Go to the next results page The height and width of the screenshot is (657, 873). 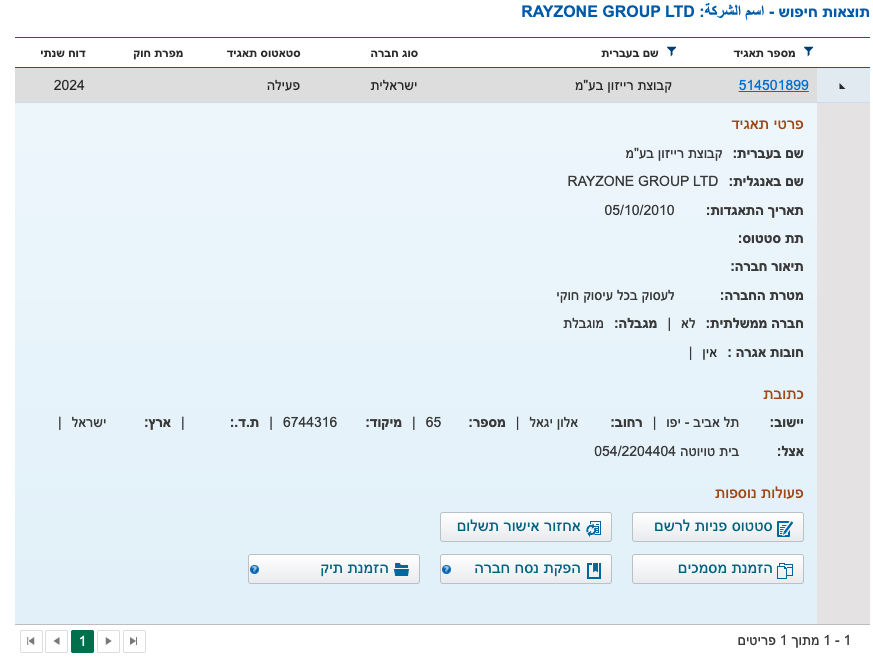[108, 641]
